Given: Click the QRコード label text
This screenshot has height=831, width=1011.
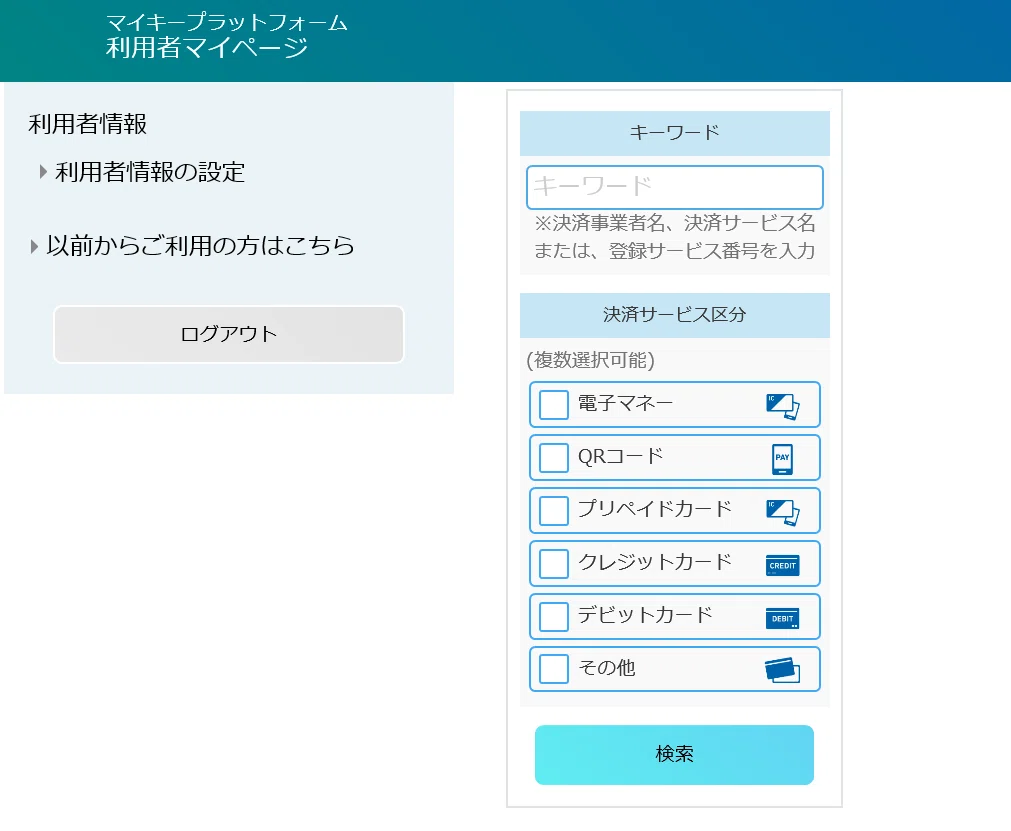Looking at the screenshot, I should click(x=620, y=456).
